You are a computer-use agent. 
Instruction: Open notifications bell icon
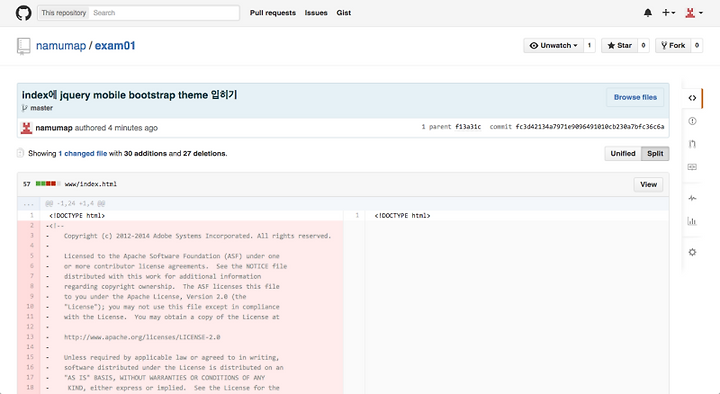coord(647,13)
